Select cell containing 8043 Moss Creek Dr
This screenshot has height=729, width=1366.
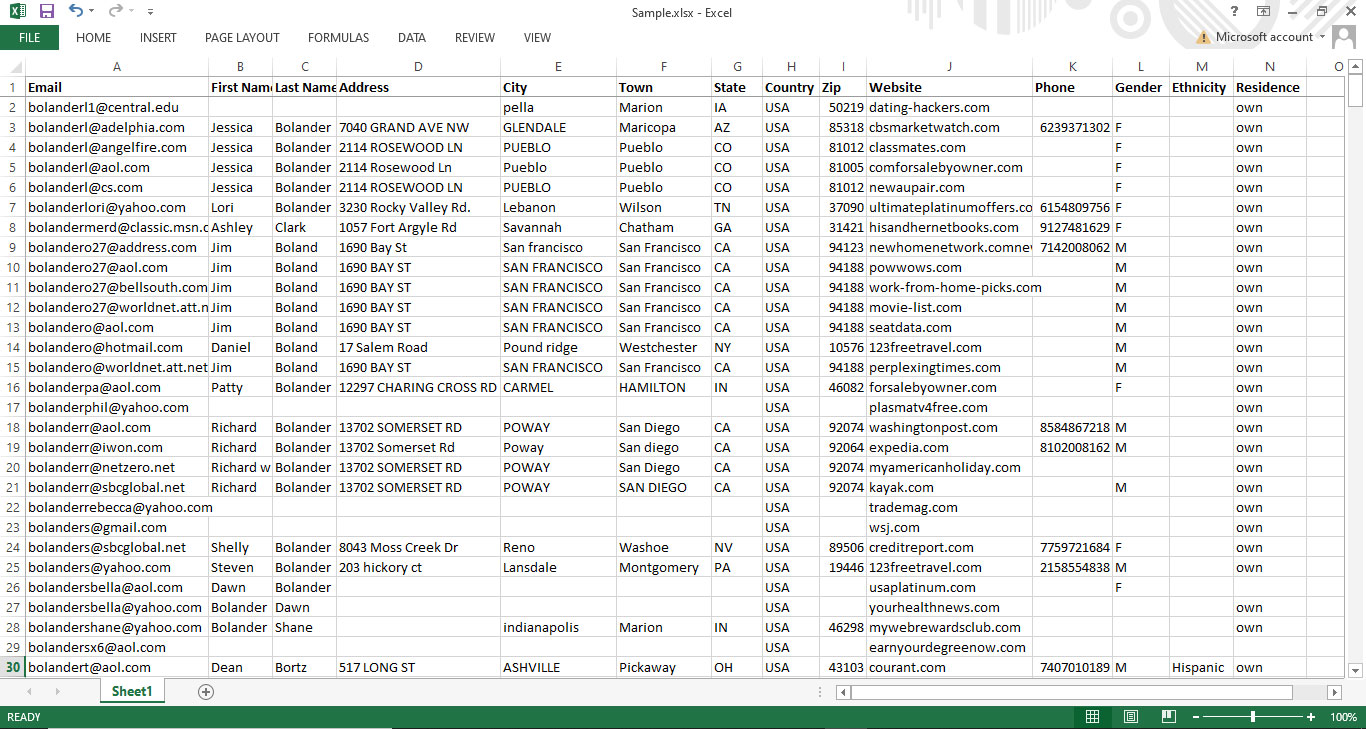[x=418, y=547]
